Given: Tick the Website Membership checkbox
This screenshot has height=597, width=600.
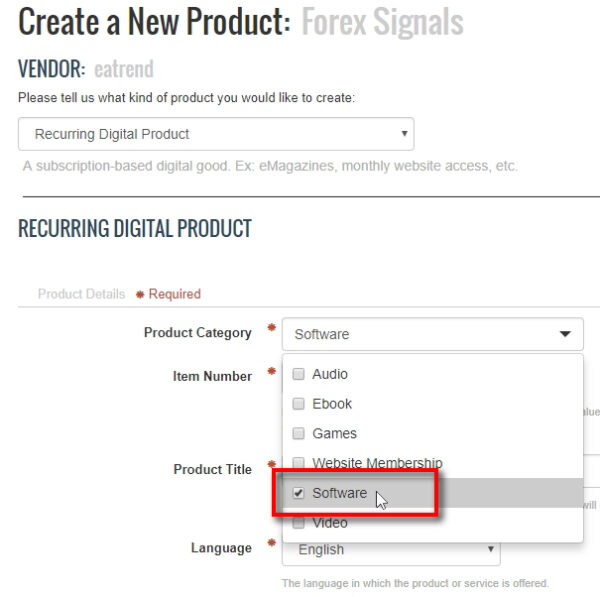Looking at the screenshot, I should tap(298, 463).
